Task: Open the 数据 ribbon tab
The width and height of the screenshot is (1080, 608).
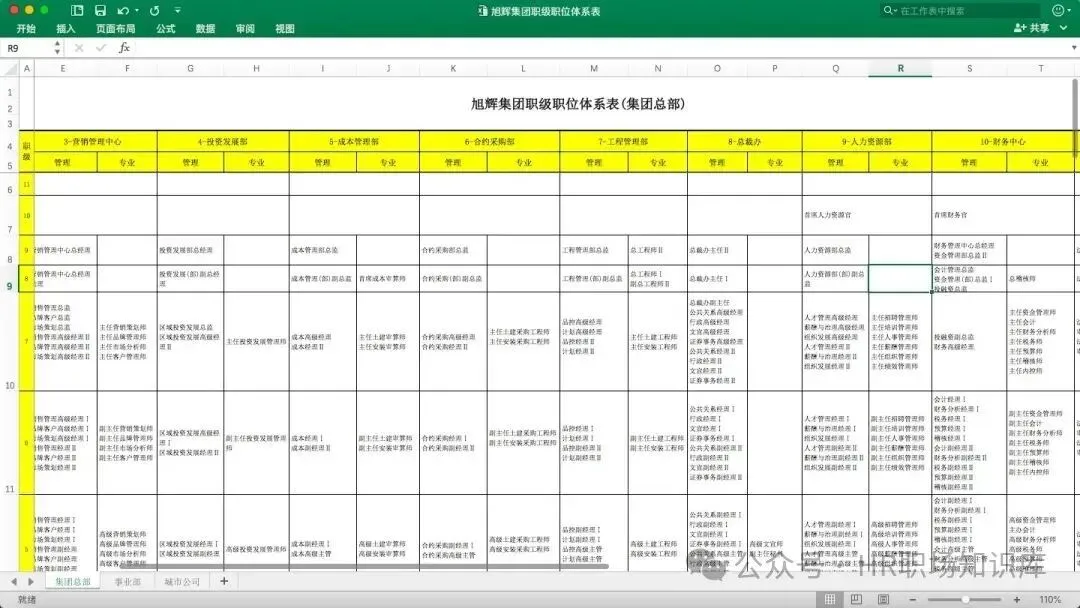Action: [205, 28]
